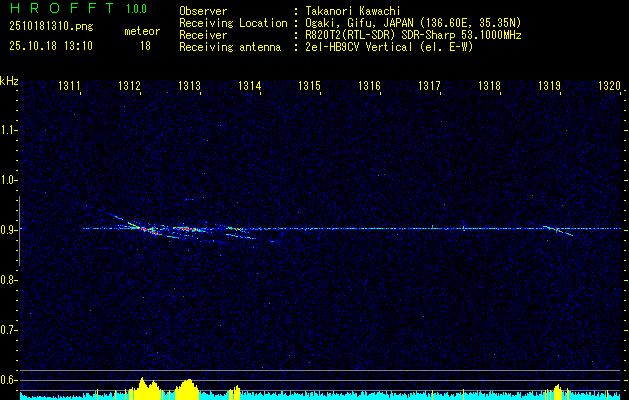Click the yellow signal peak below 1319
The image size is (629, 400).
click(x=558, y=390)
